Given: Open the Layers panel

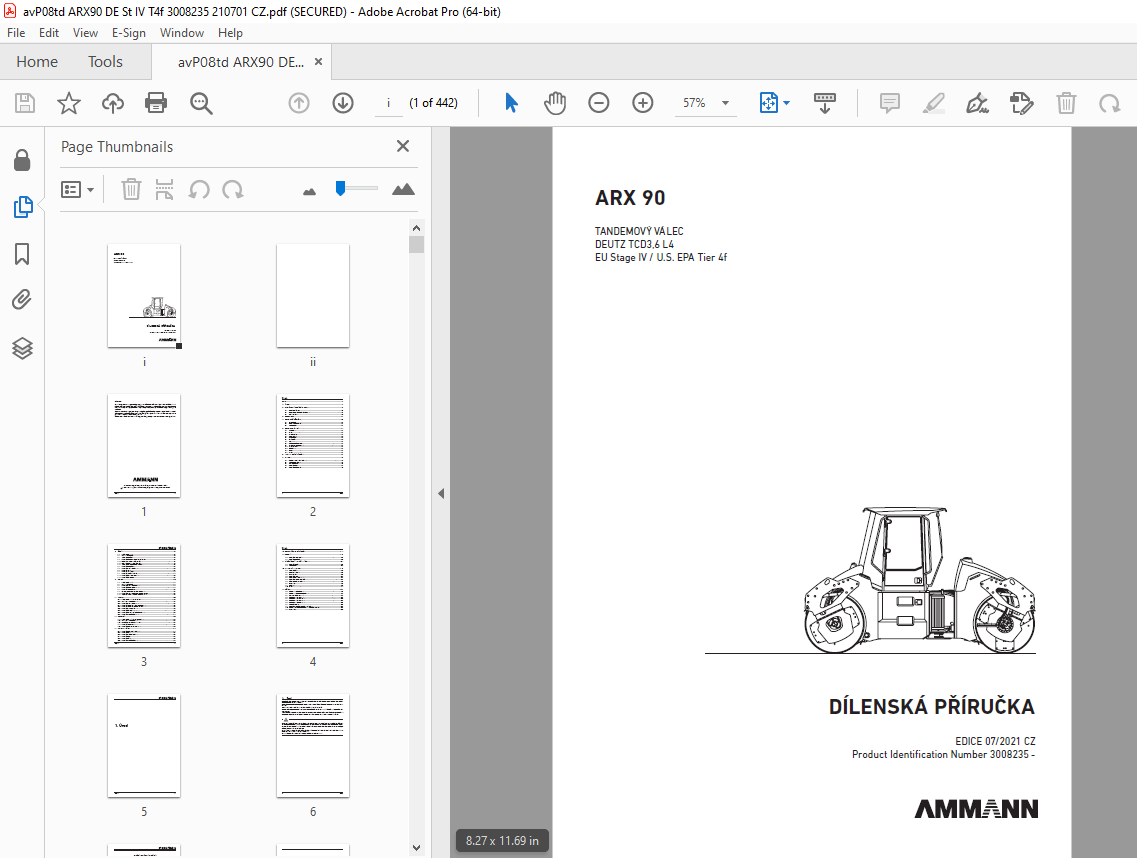Looking at the screenshot, I should click(x=22, y=348).
